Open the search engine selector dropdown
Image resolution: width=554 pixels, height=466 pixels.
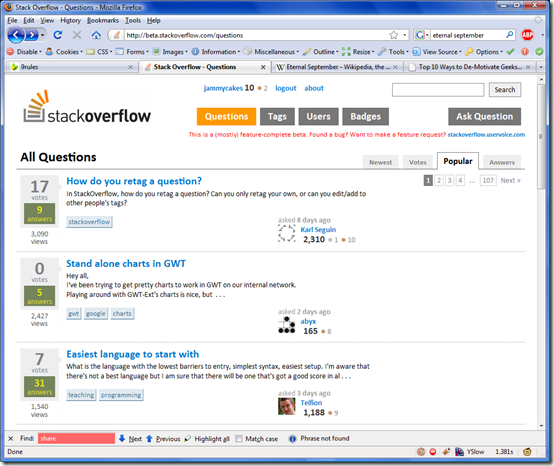pos(422,35)
